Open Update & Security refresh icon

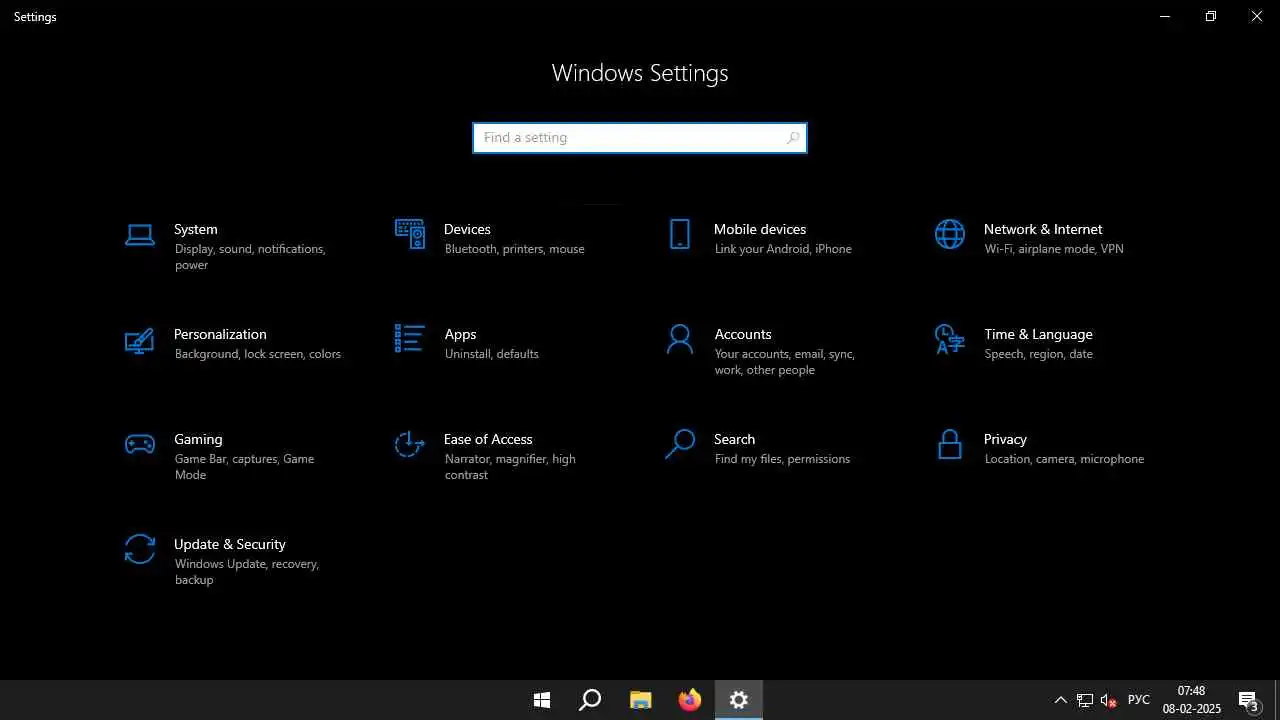140,549
